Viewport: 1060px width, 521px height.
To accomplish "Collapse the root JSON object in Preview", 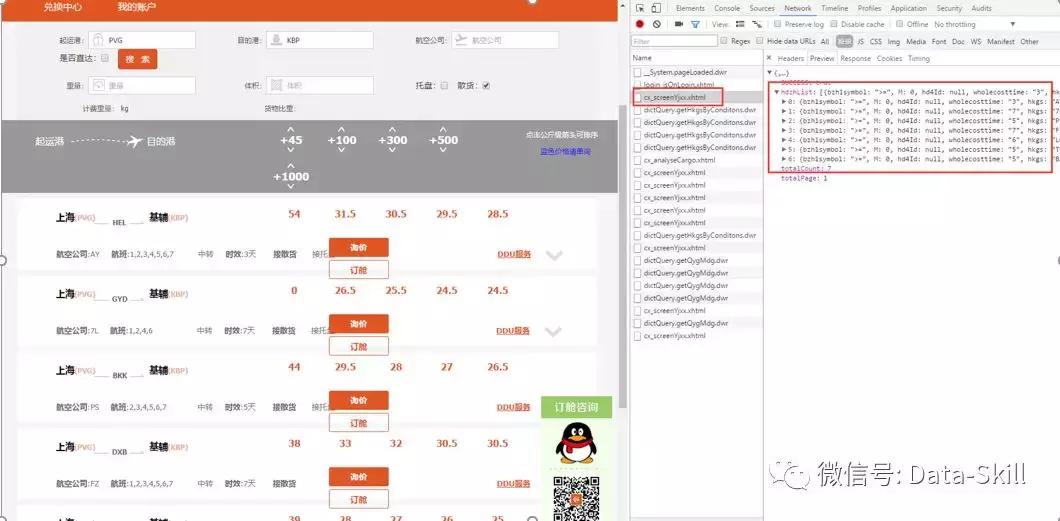I will [770, 72].
